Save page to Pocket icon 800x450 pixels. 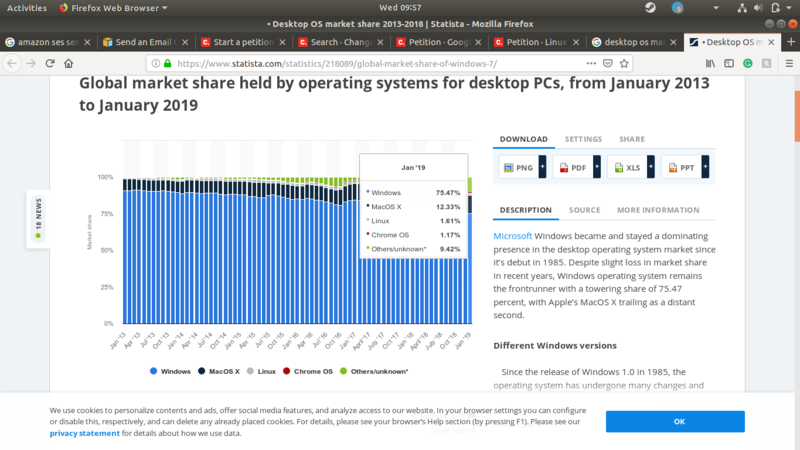click(x=608, y=64)
